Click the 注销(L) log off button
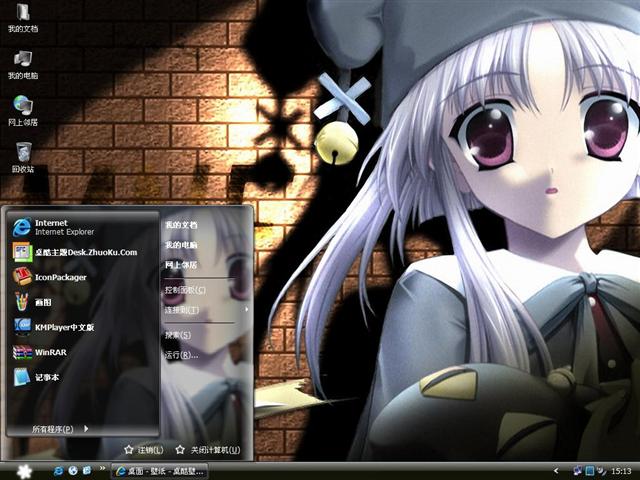The width and height of the screenshot is (640, 480). [x=144, y=450]
